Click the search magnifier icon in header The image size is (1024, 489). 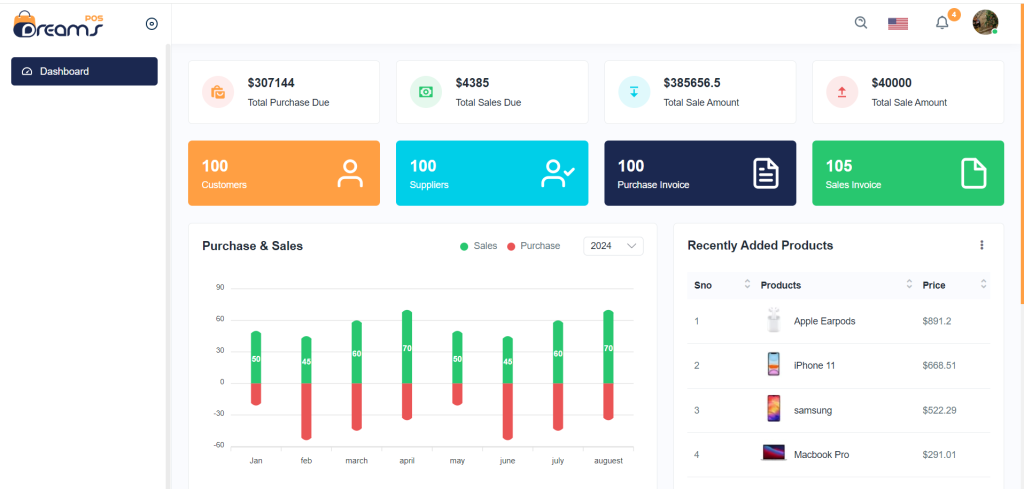point(861,23)
